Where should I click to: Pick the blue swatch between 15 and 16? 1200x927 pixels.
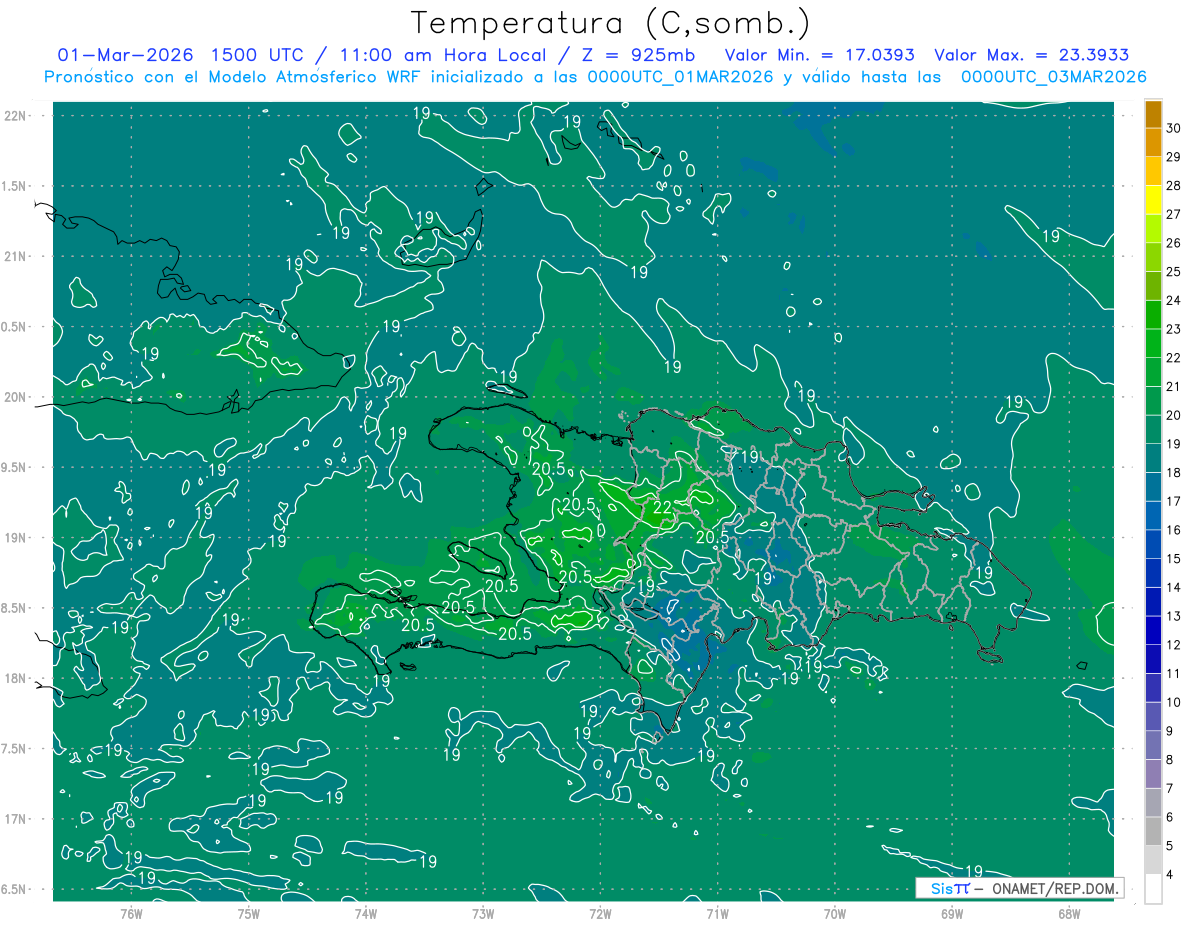[1153, 545]
